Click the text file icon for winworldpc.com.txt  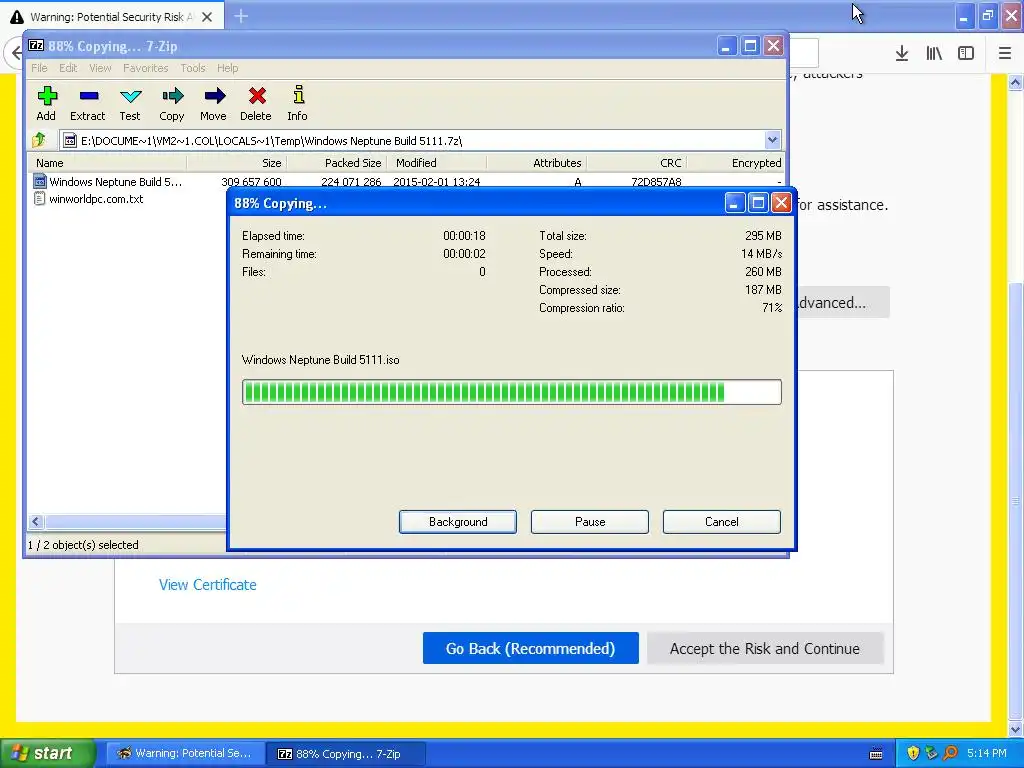click(x=39, y=199)
